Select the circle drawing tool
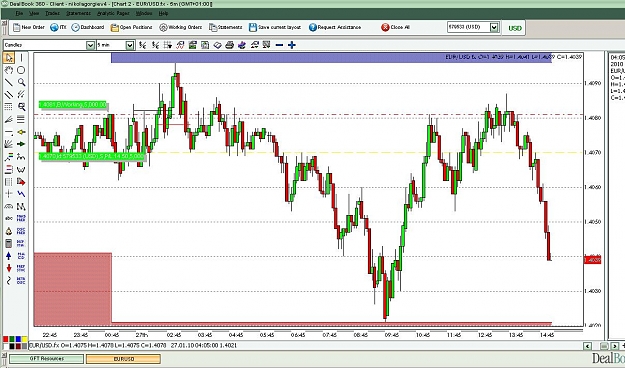625x368 pixels. tap(21, 70)
